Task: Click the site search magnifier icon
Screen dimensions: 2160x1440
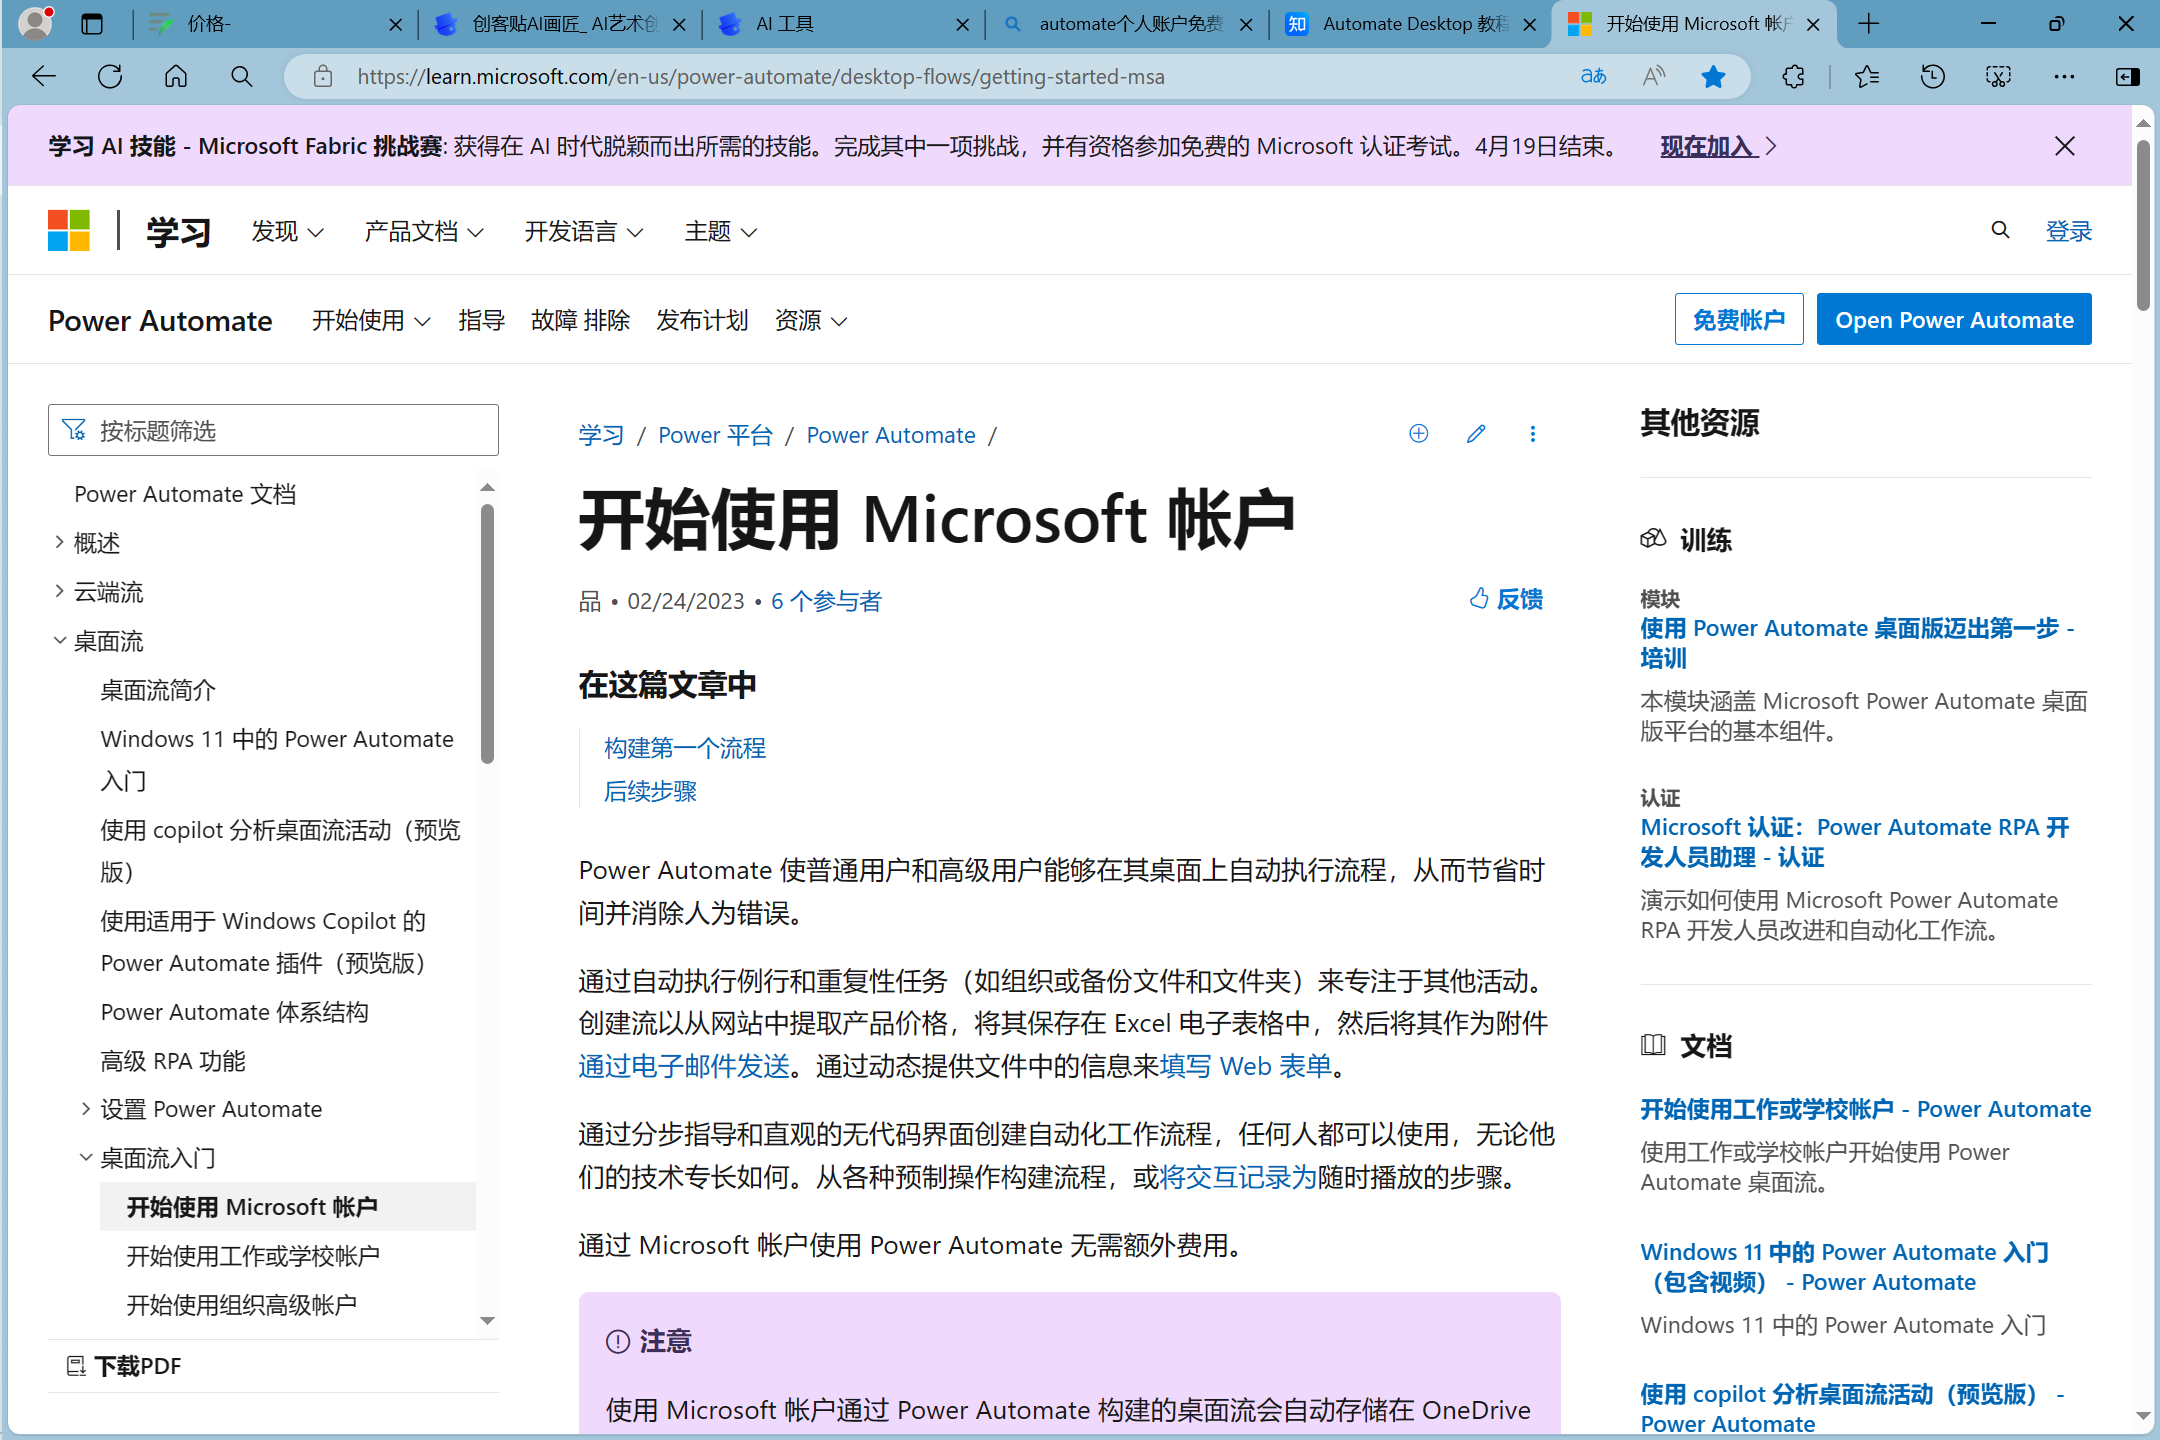Action: point(2000,231)
